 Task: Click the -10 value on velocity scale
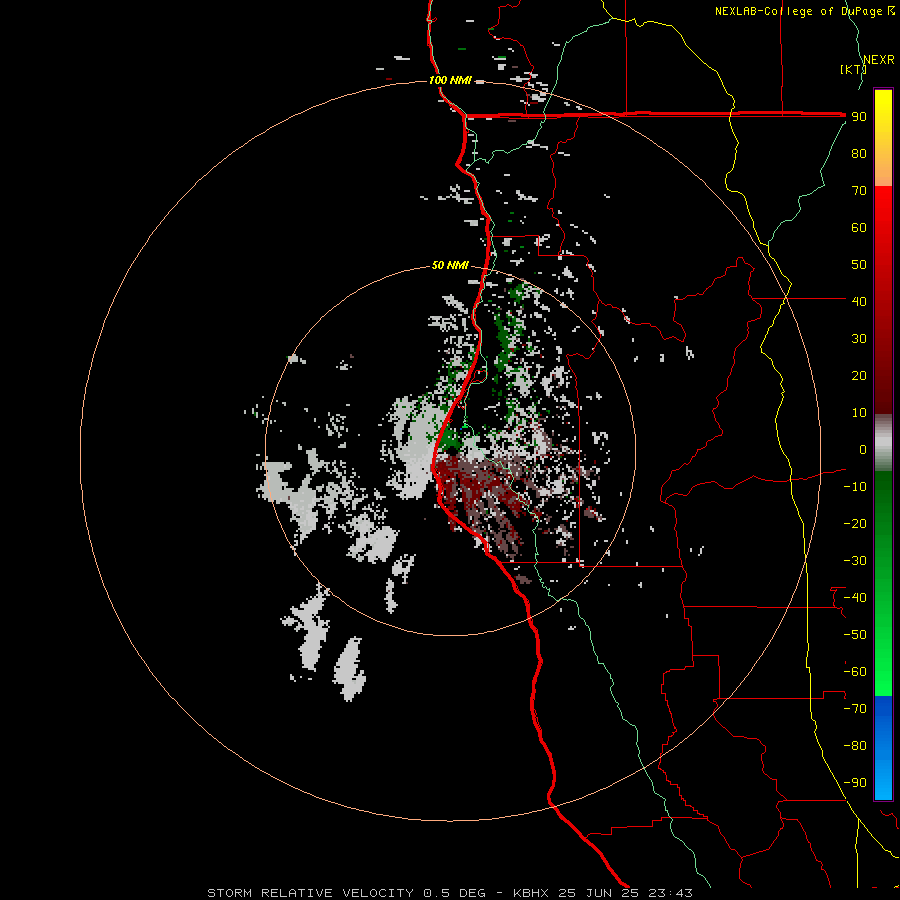pyautogui.click(x=855, y=487)
